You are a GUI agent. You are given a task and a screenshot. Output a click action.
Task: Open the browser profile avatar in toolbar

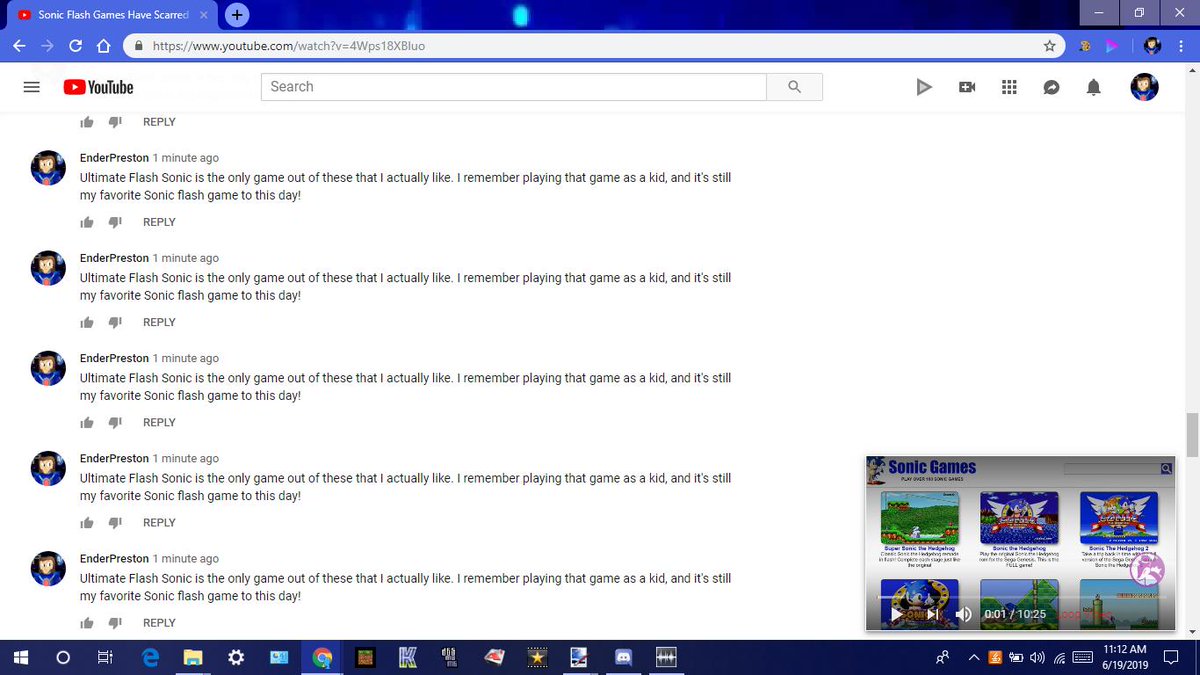1152,46
